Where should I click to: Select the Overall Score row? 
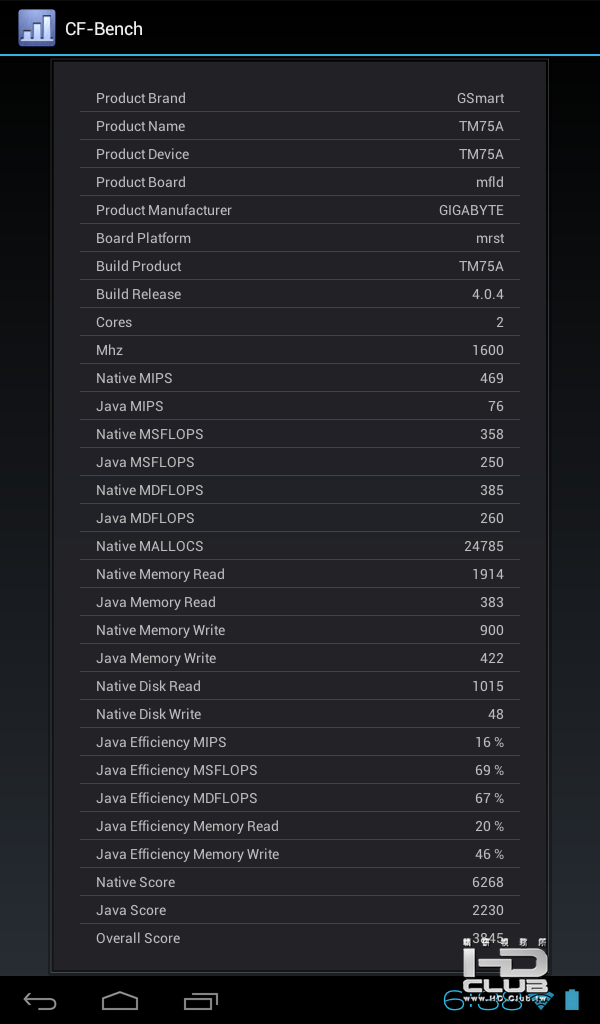[x=300, y=938]
